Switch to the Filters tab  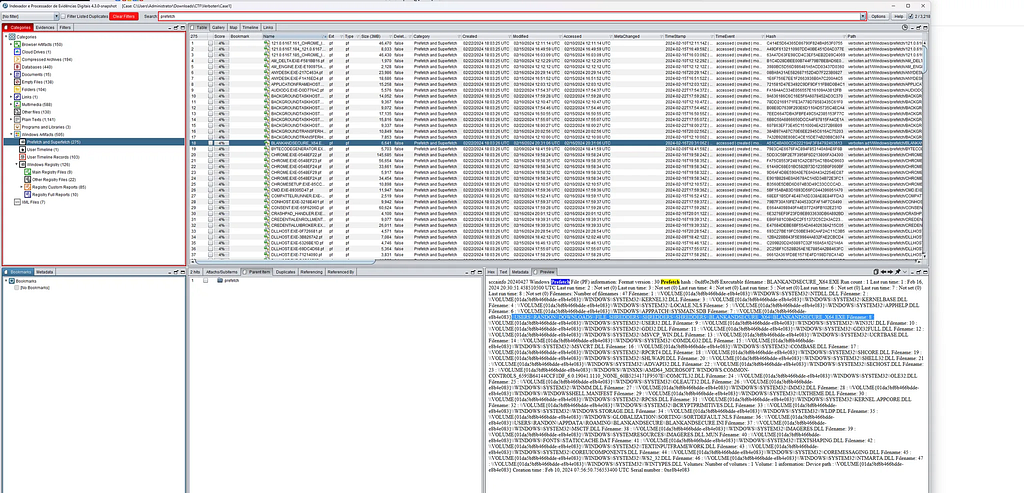65,28
